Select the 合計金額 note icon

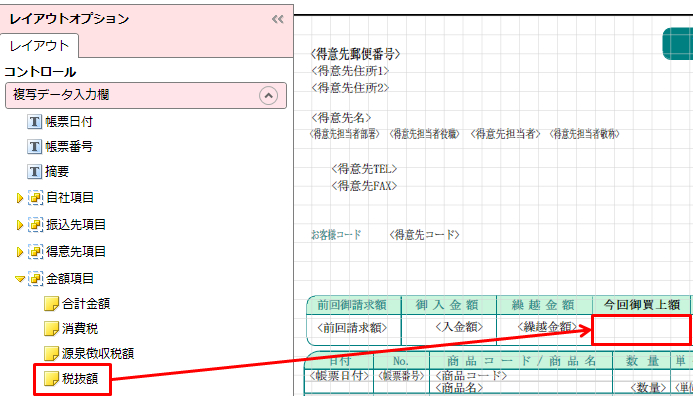click(x=51, y=304)
